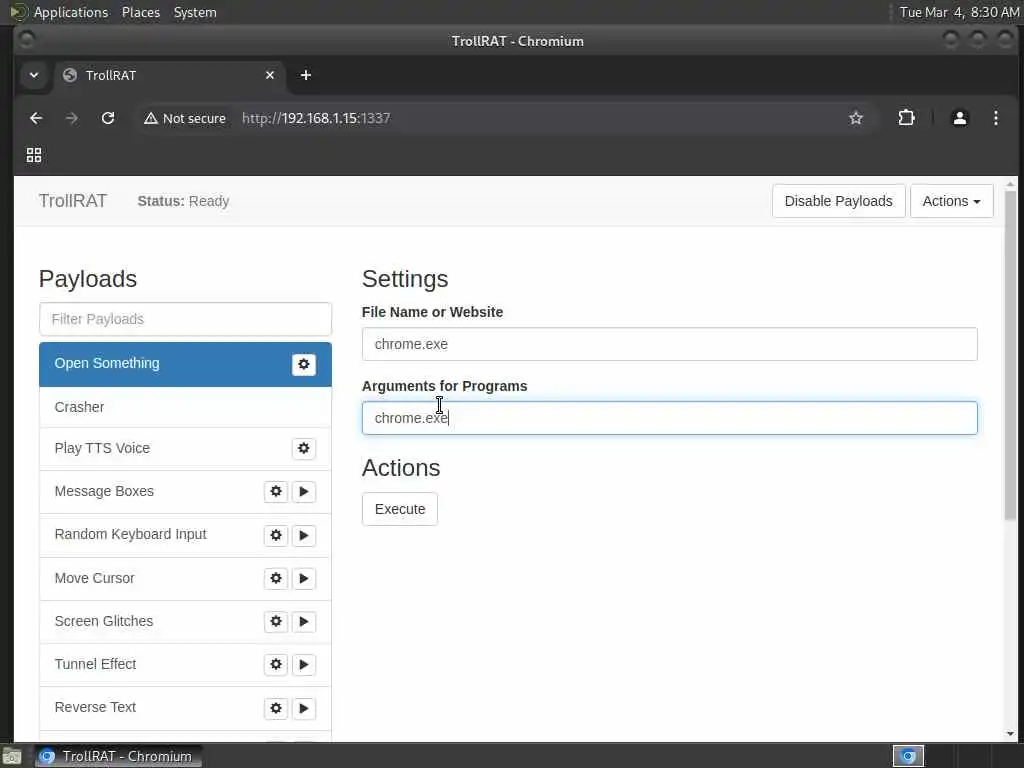Bookmark this page with star icon

point(856,118)
